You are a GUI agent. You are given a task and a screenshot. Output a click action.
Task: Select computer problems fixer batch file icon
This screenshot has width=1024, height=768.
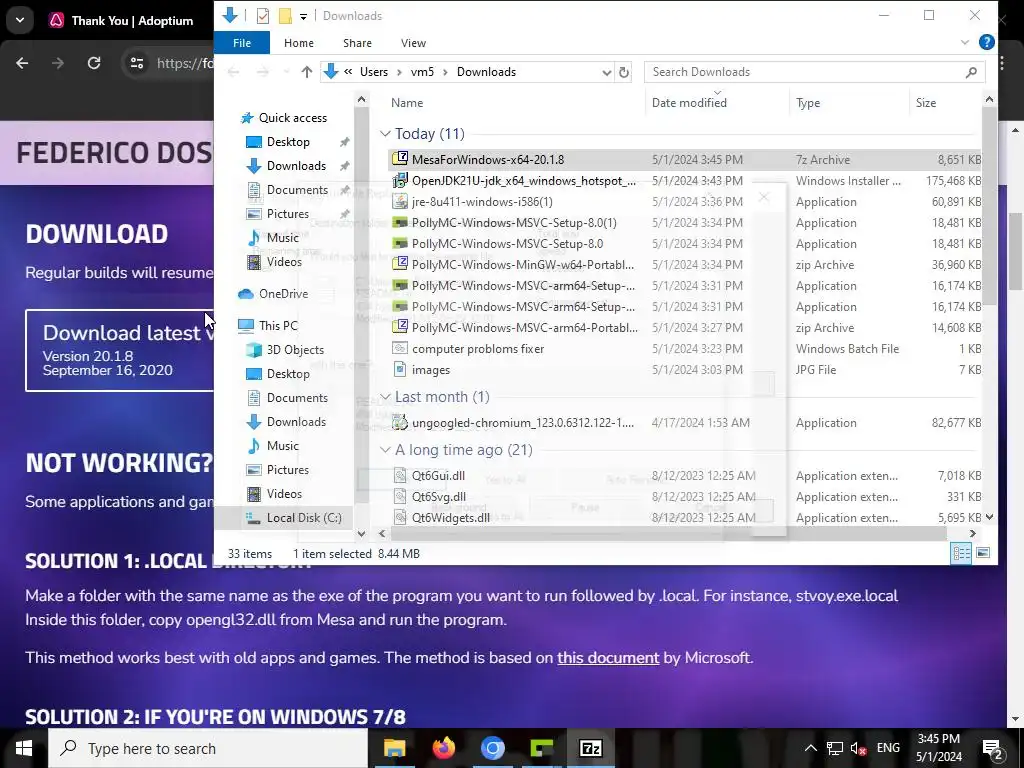[400, 348]
